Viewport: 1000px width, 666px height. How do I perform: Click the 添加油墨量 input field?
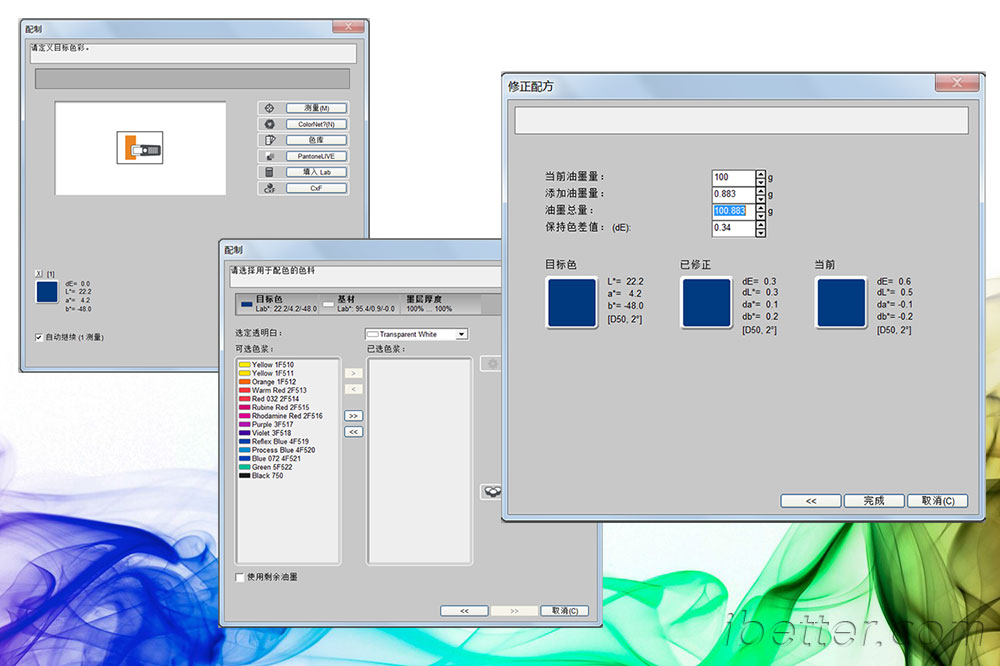point(732,193)
